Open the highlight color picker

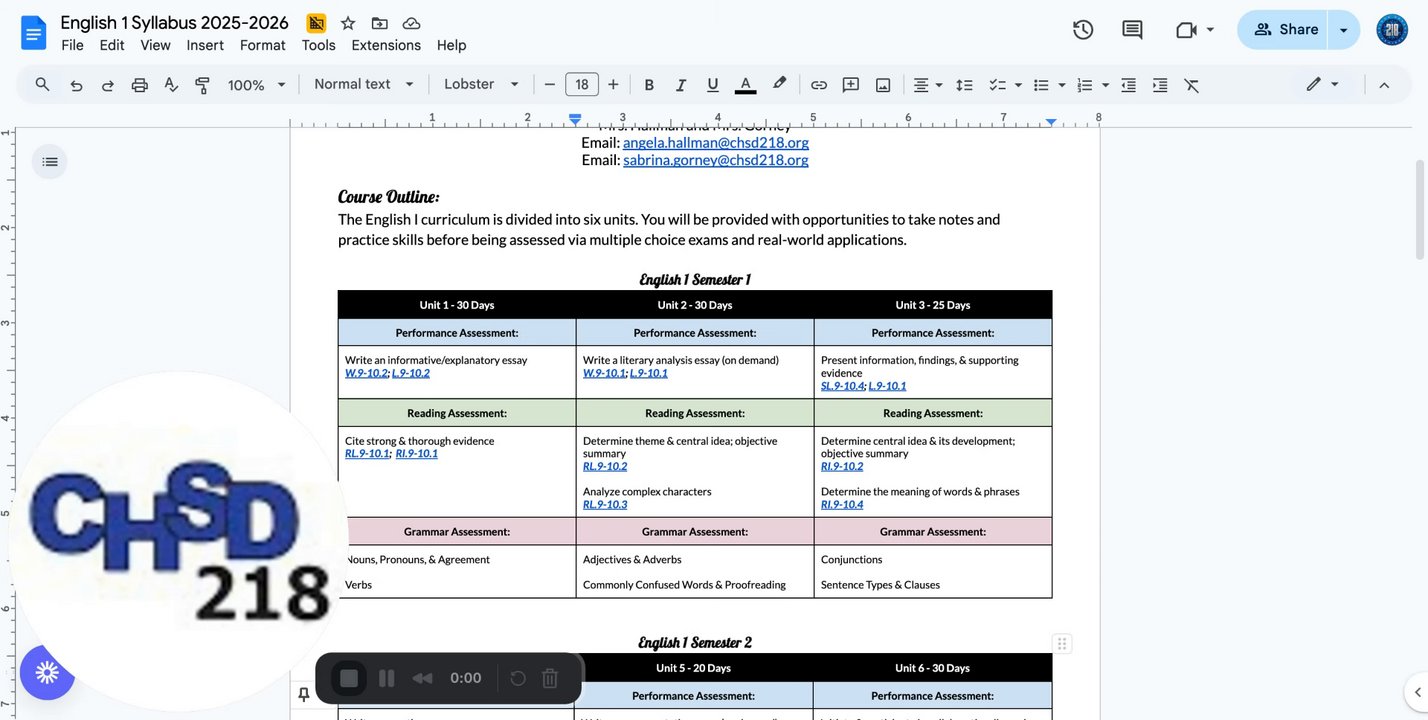(780, 85)
